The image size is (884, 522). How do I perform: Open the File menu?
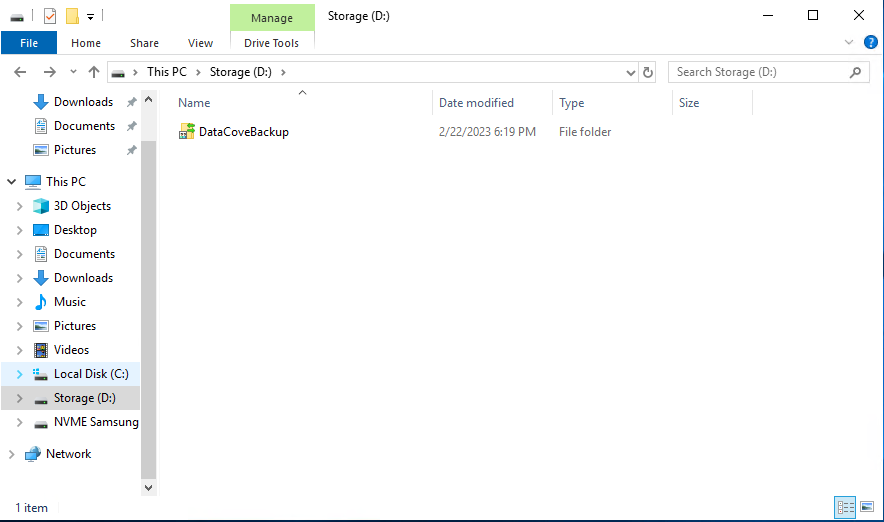[x=29, y=43]
